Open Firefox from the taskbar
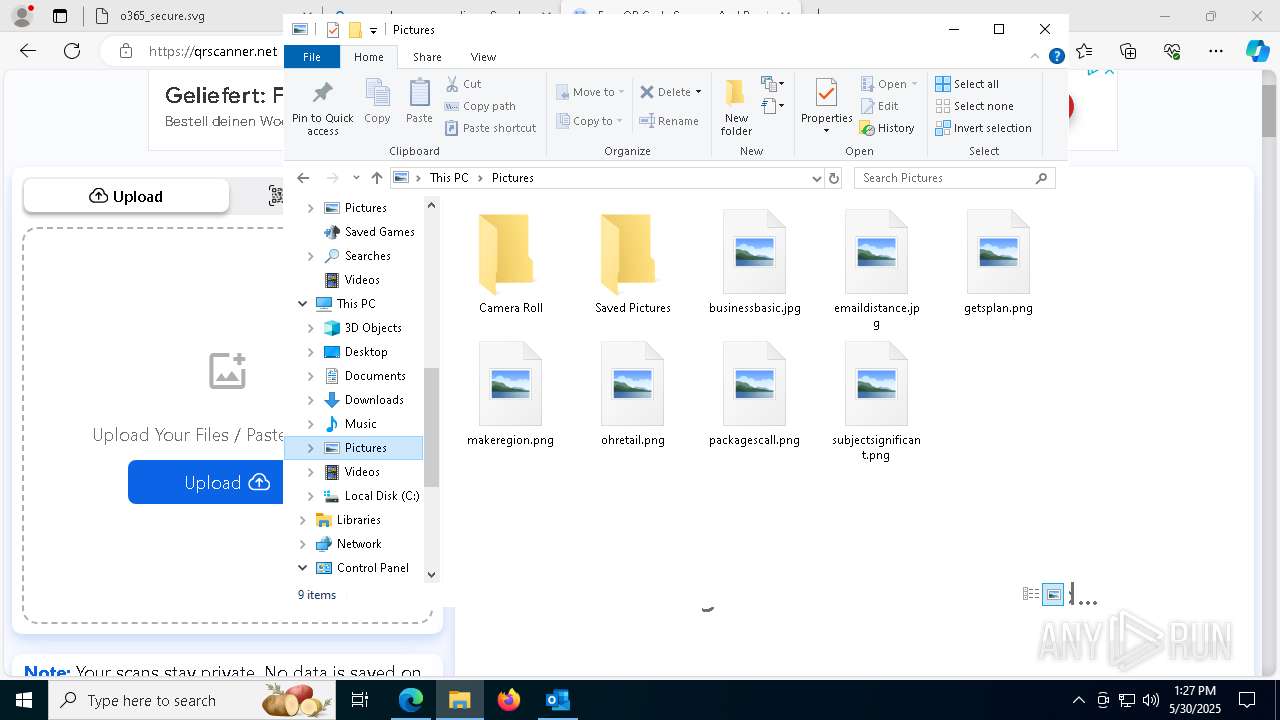This screenshot has height=720, width=1280. click(508, 700)
